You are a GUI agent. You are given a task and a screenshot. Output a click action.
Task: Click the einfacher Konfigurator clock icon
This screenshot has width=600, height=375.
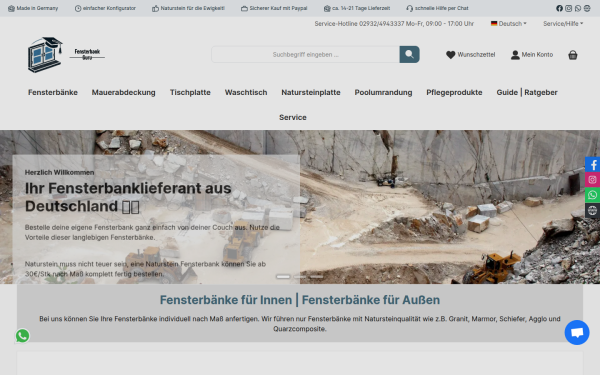click(x=78, y=8)
